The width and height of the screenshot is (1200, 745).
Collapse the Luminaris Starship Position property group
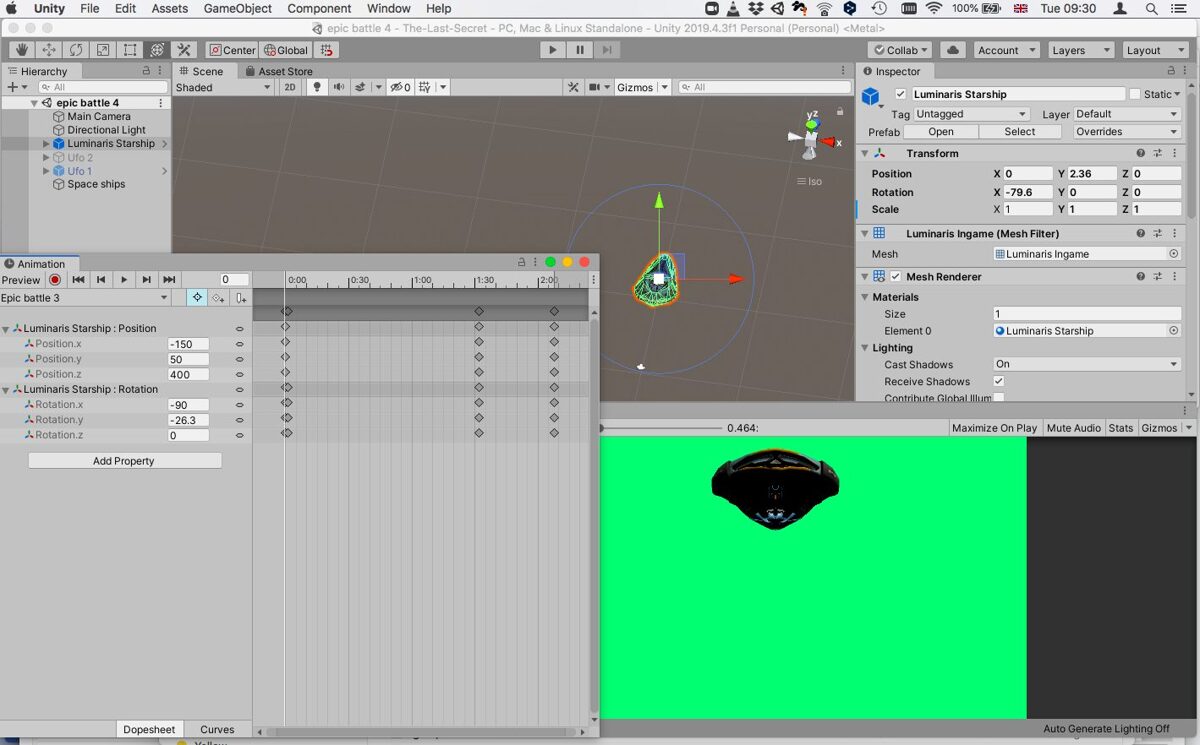pos(6,329)
